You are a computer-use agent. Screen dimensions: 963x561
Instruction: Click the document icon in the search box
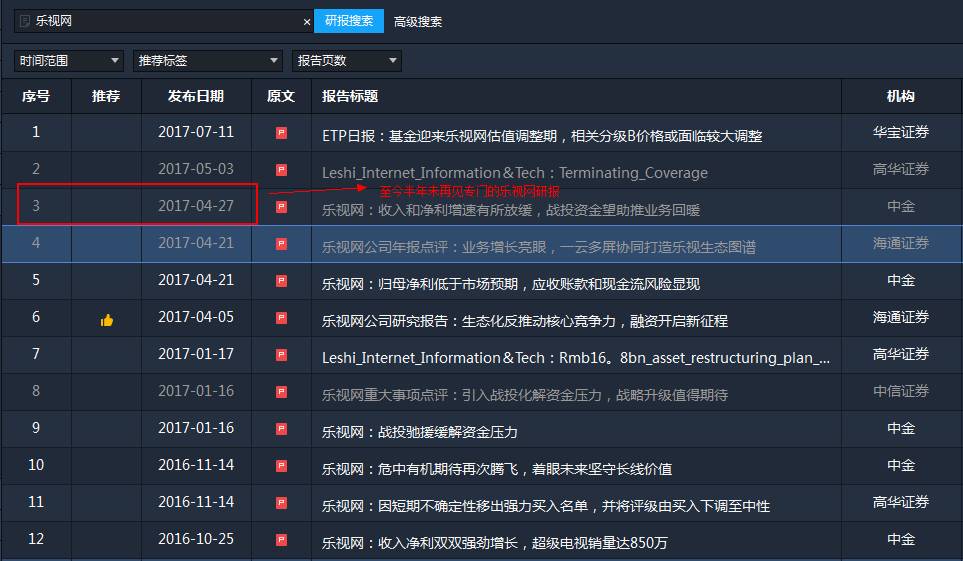coord(25,22)
